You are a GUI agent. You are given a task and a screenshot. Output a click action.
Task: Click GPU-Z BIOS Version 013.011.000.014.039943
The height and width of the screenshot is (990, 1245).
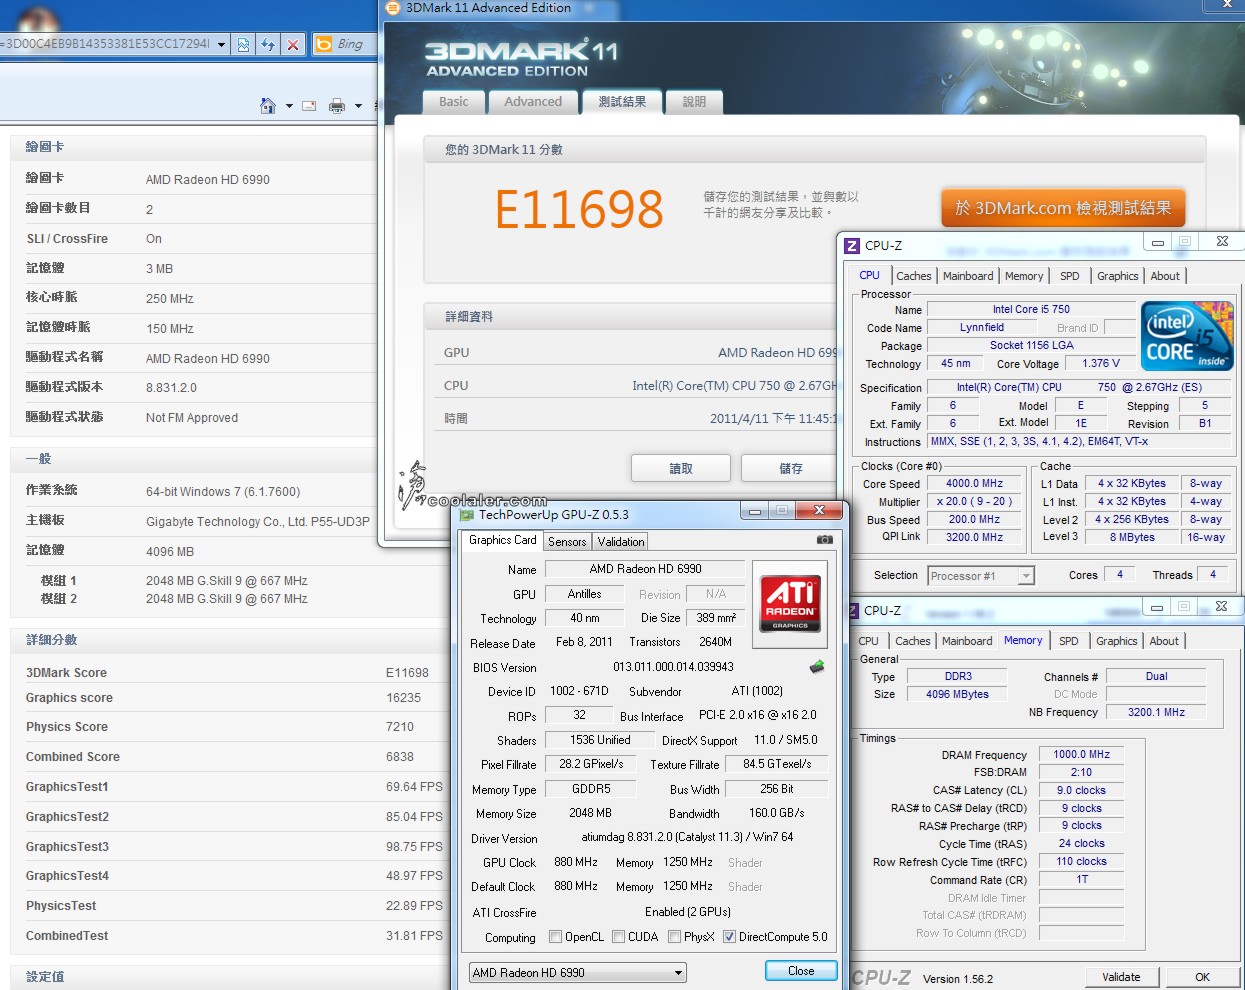coord(673,667)
